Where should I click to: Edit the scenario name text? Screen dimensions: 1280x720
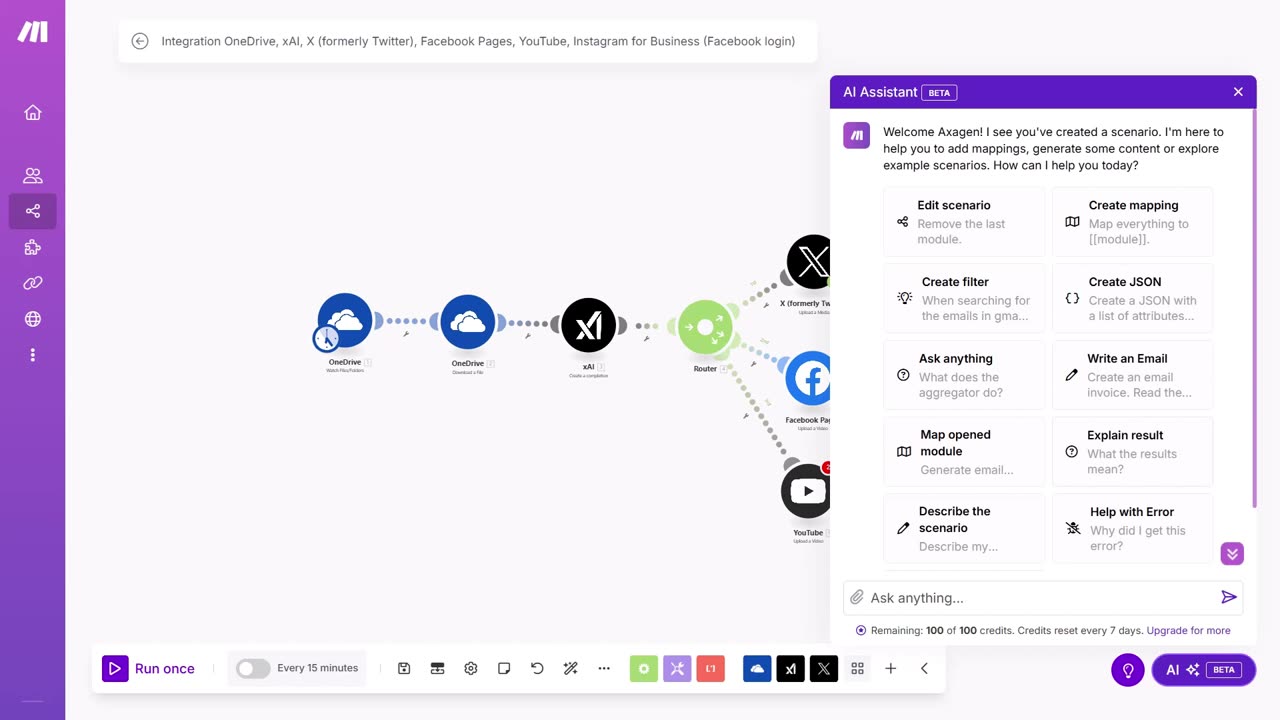(x=478, y=41)
